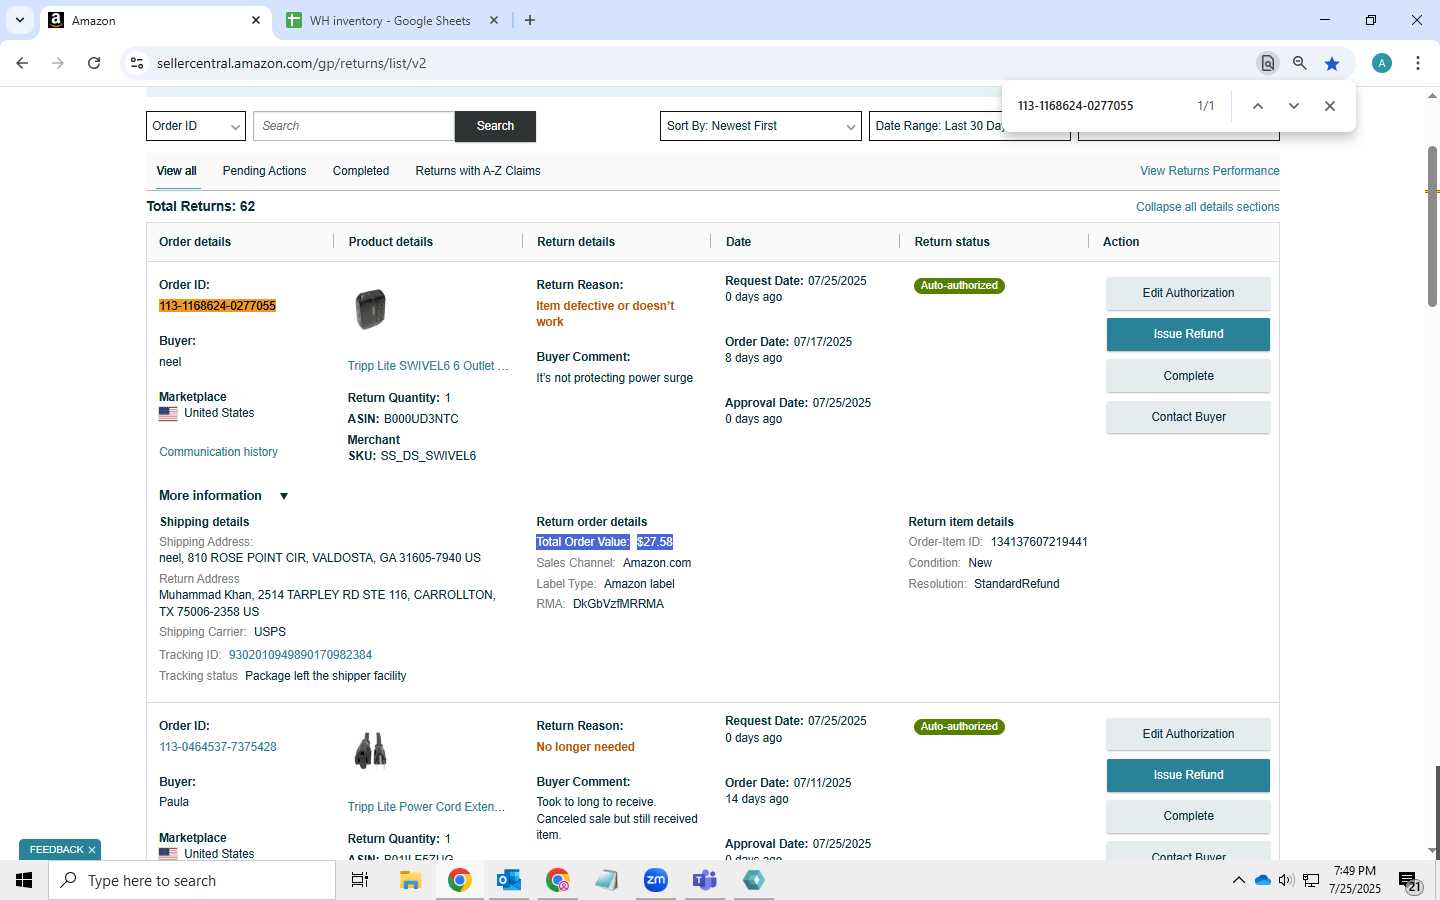
Task: Contact Buyer neel
Action: click(1188, 417)
